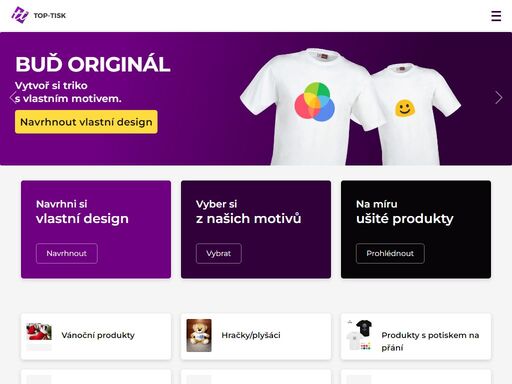Click the teddy bear thumbnail image

[x=199, y=335]
